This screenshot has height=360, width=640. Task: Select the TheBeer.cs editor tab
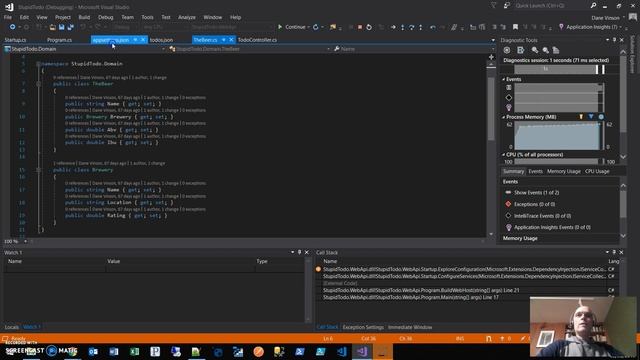tap(205, 40)
